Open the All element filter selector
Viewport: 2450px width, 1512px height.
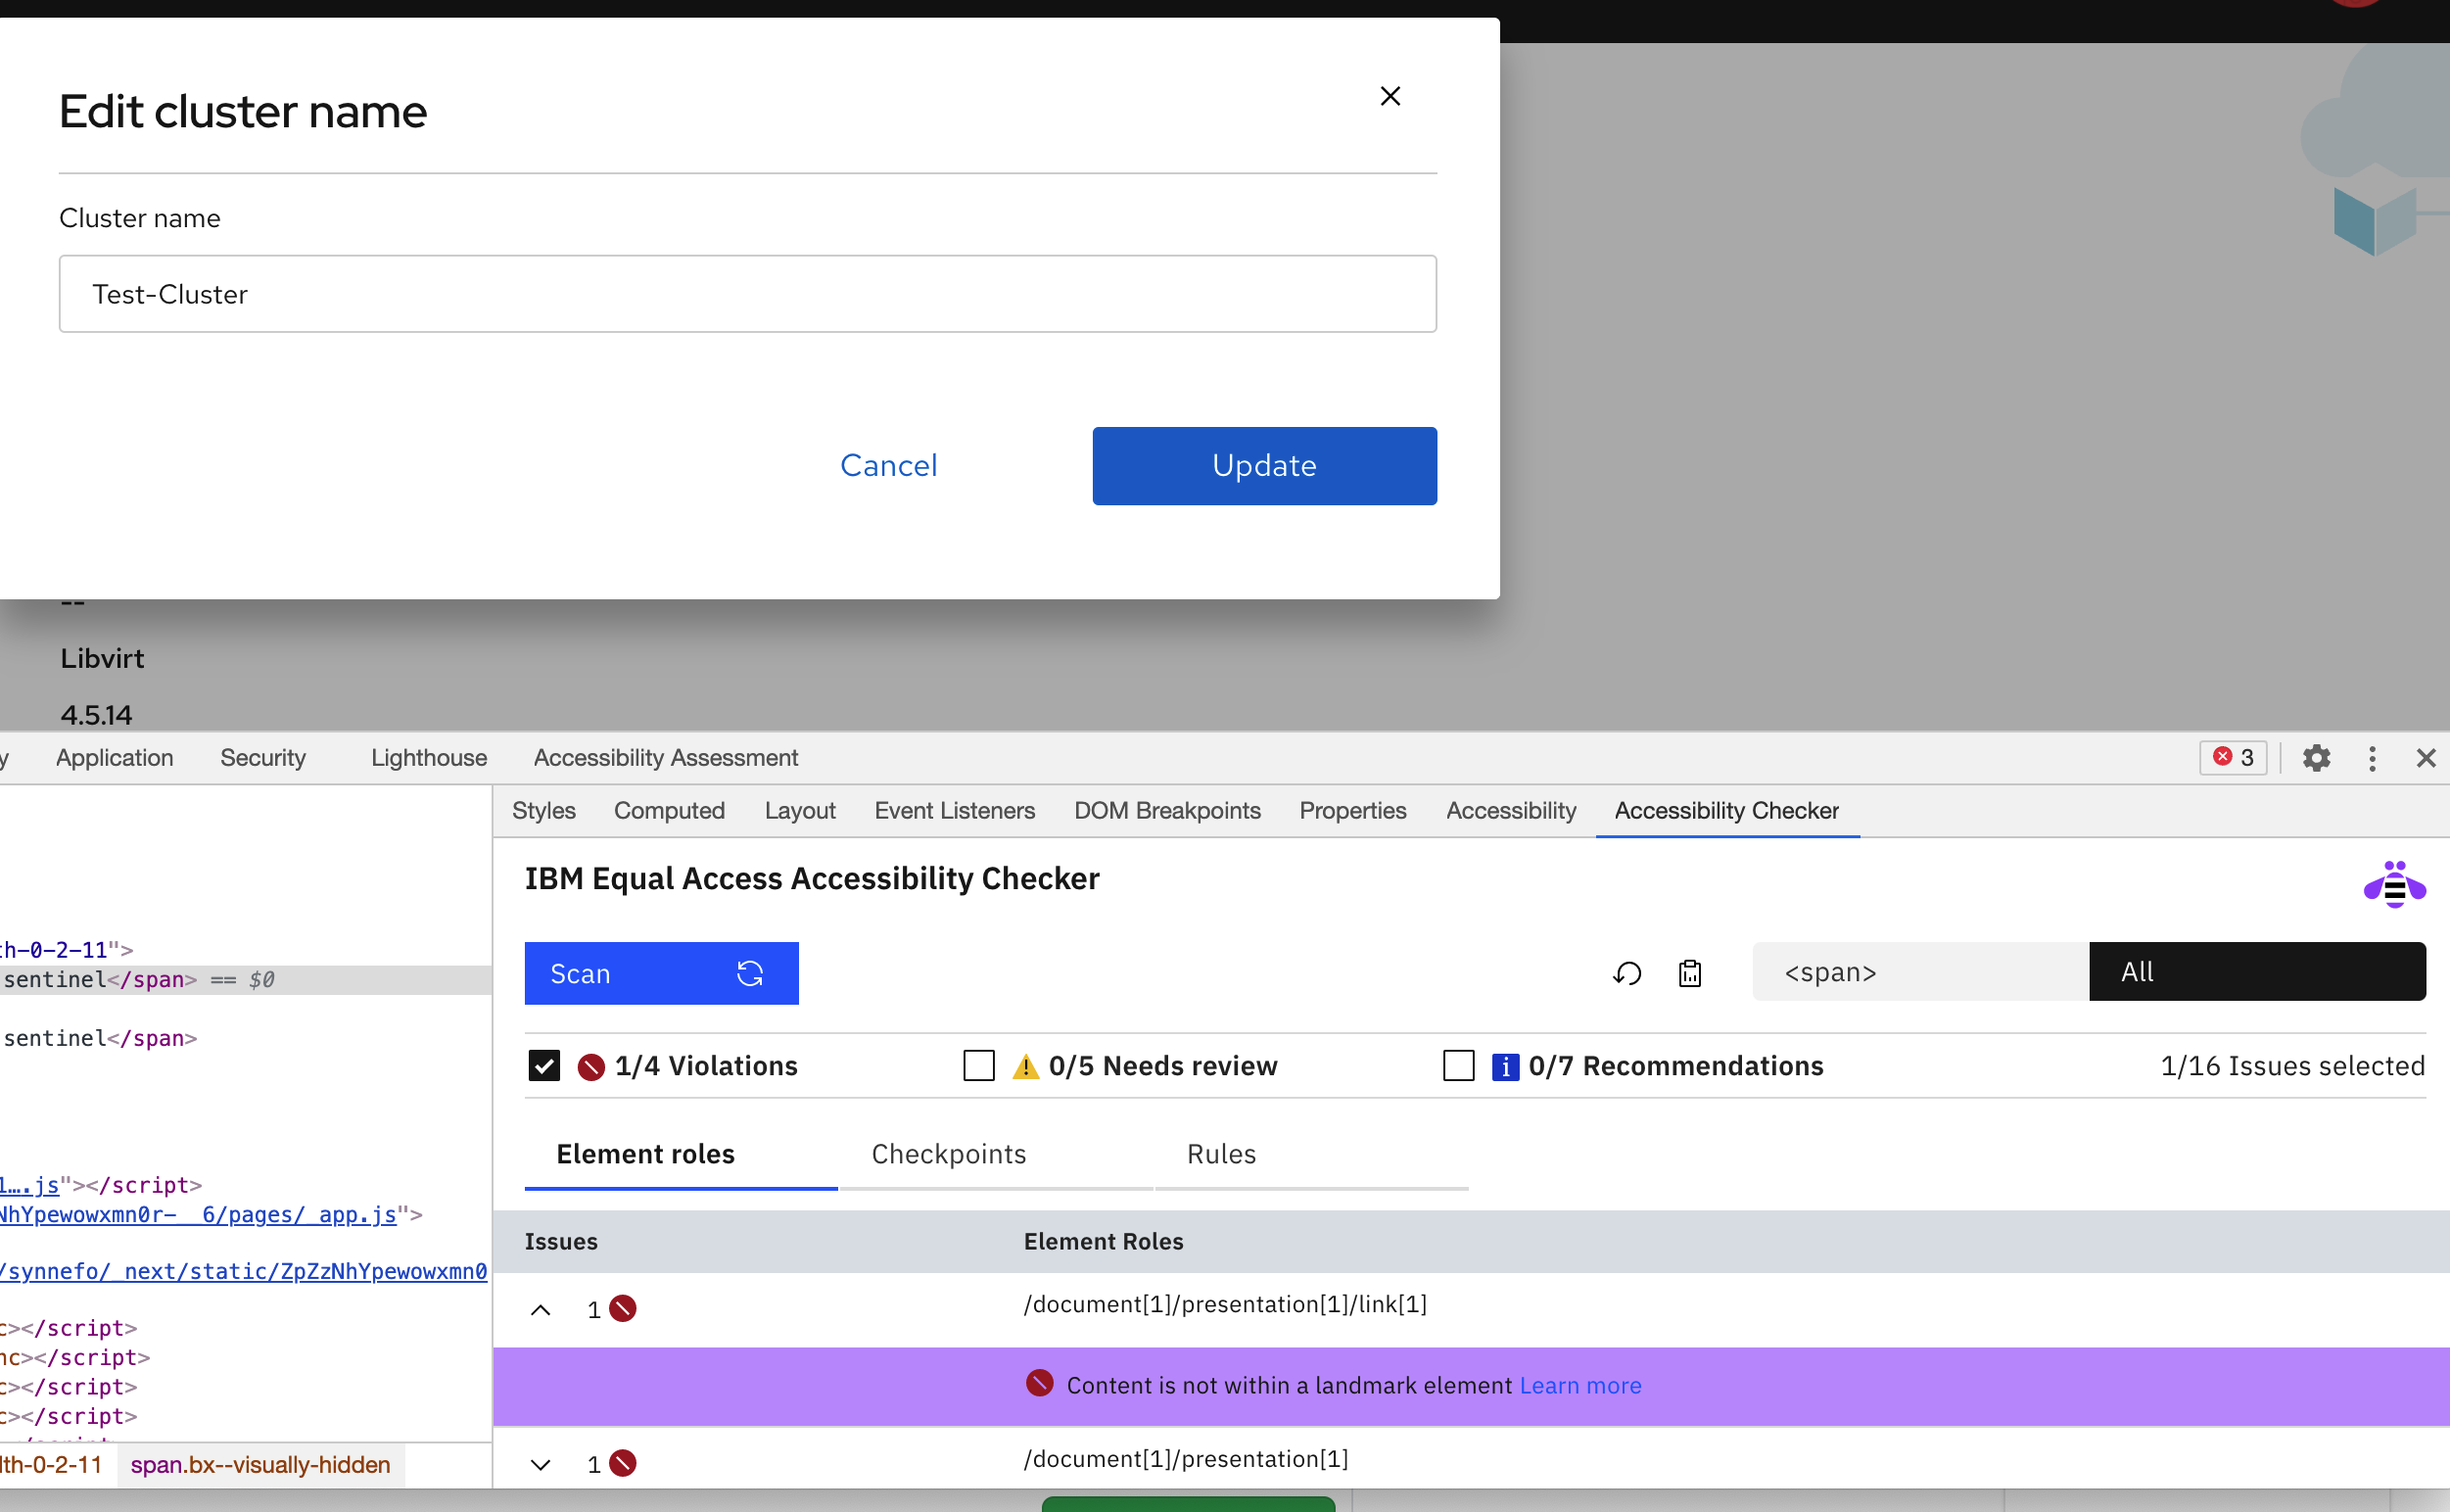click(2257, 971)
